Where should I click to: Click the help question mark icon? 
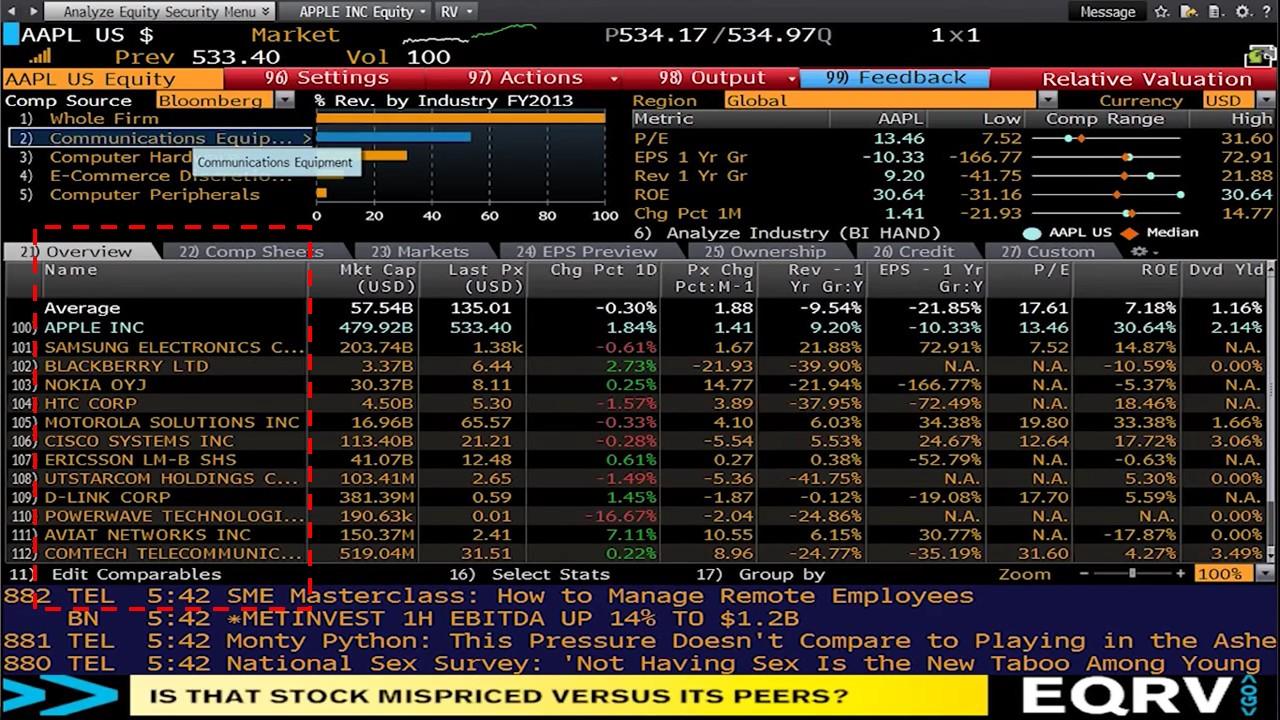pyautogui.click(x=1267, y=12)
